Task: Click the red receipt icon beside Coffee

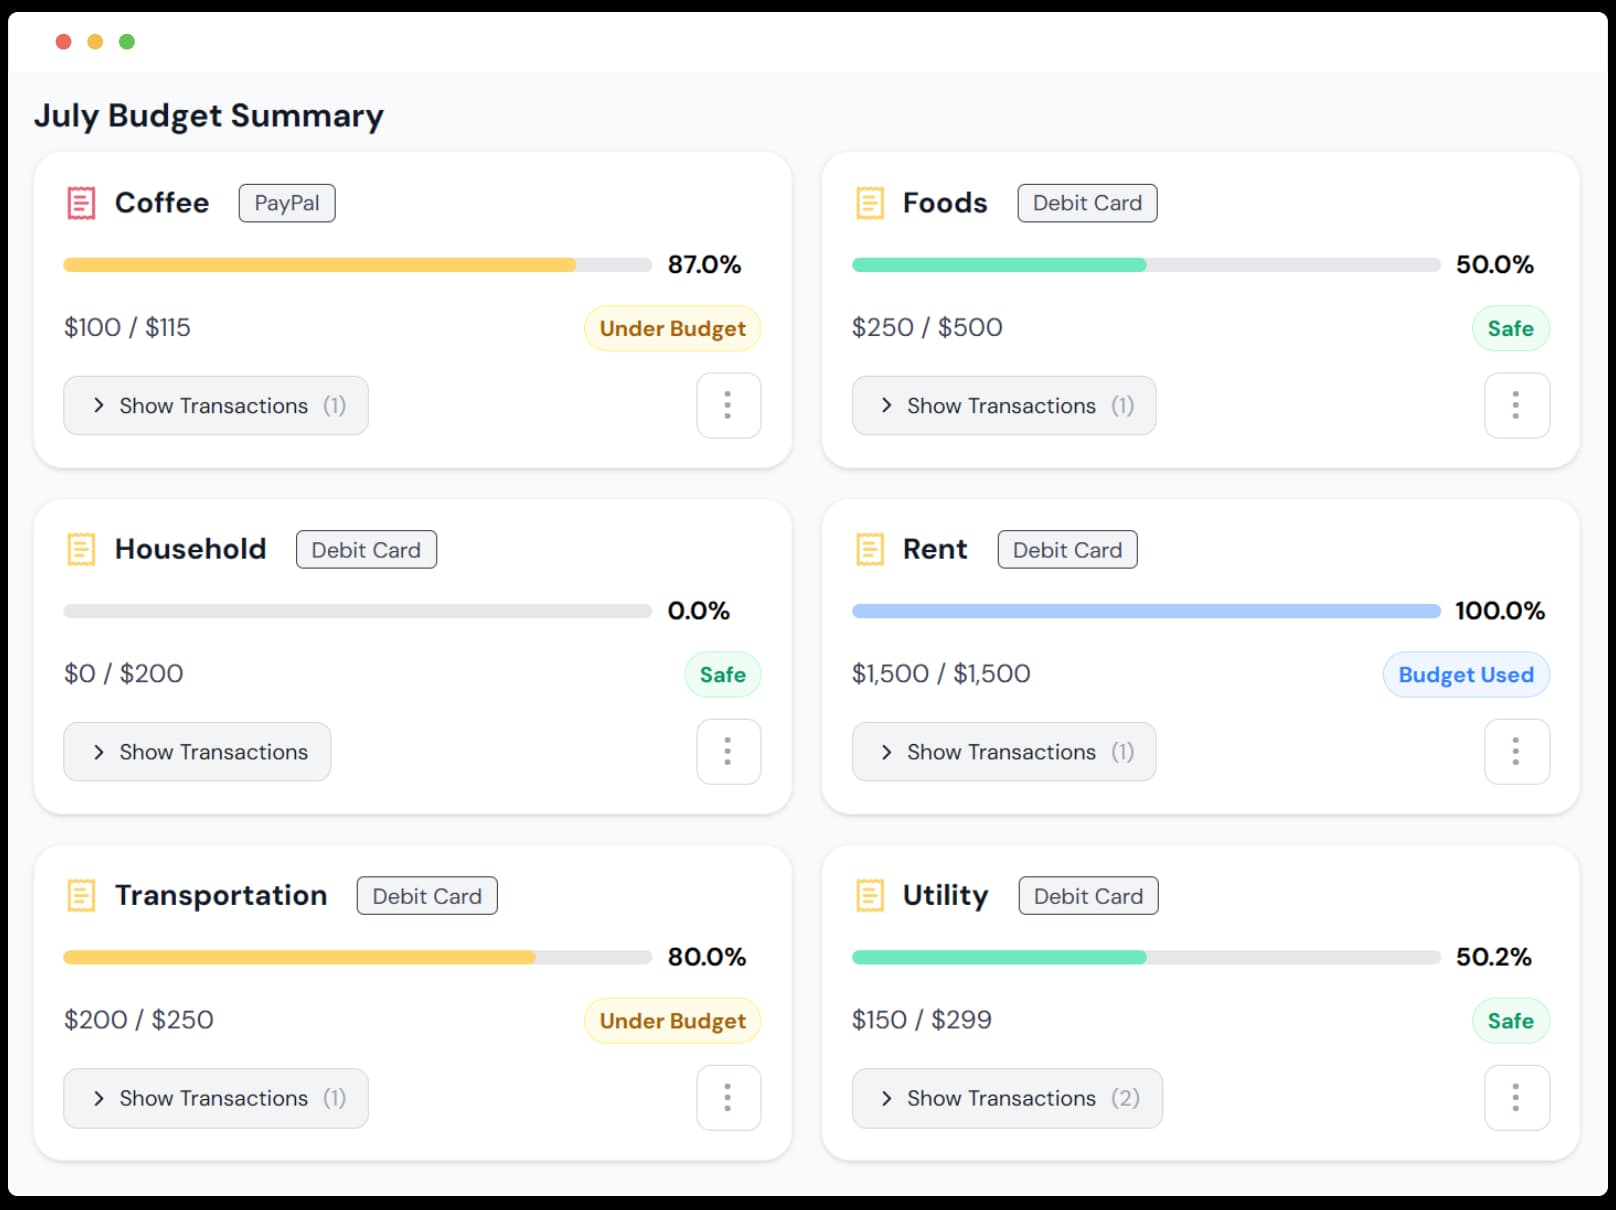Action: coord(81,203)
